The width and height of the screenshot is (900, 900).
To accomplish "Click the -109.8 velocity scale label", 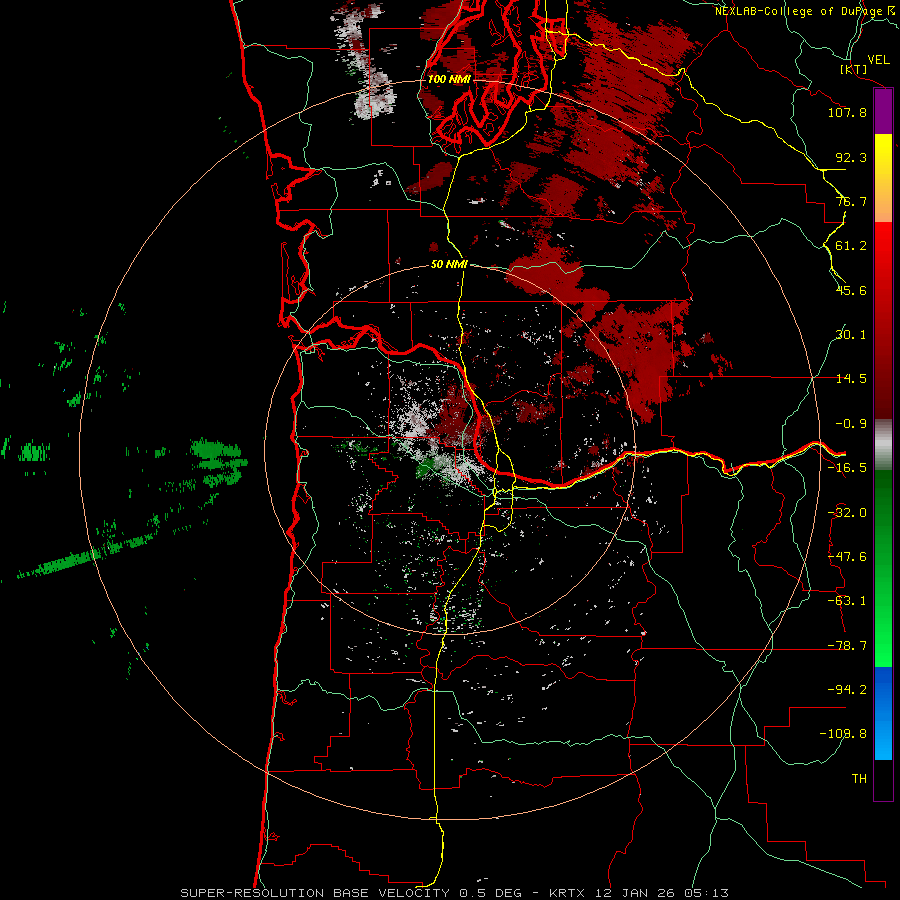I will pos(843,734).
